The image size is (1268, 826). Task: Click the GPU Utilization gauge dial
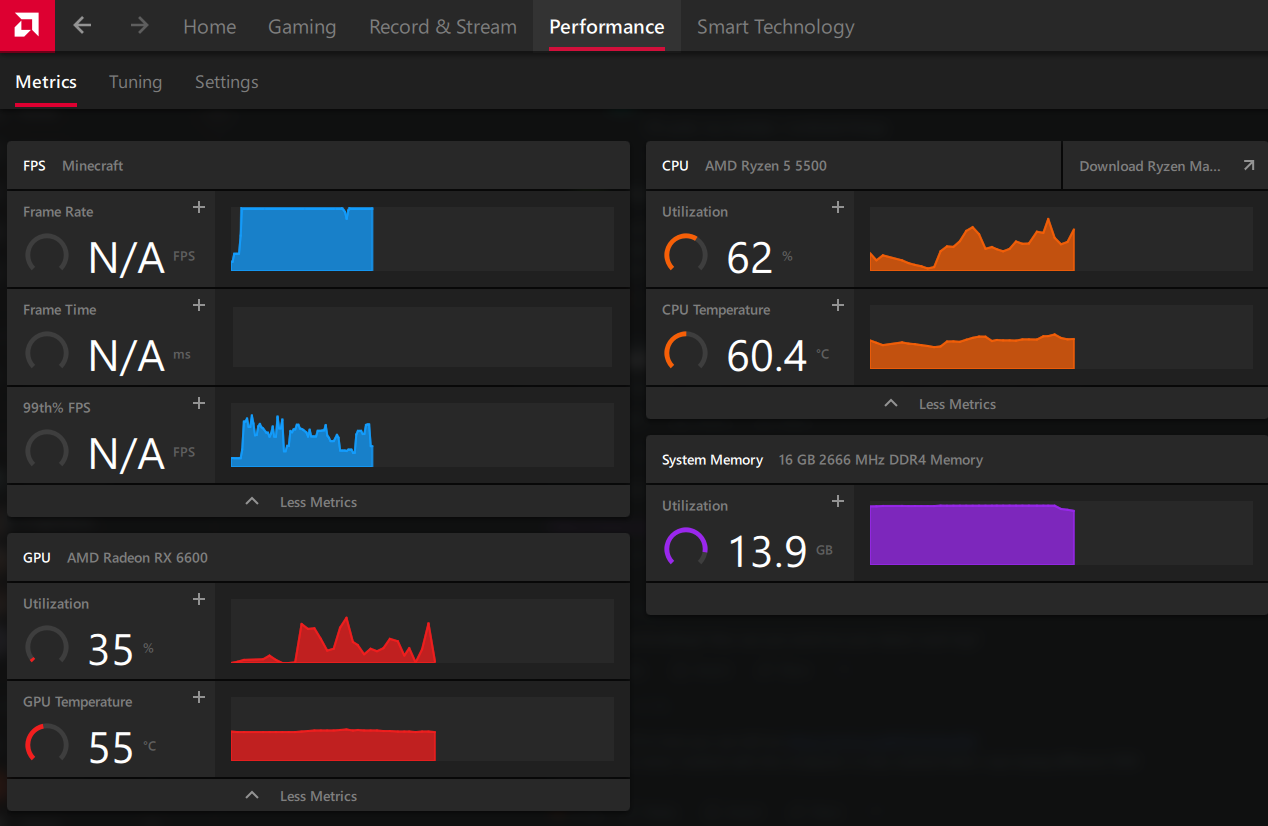click(x=46, y=647)
